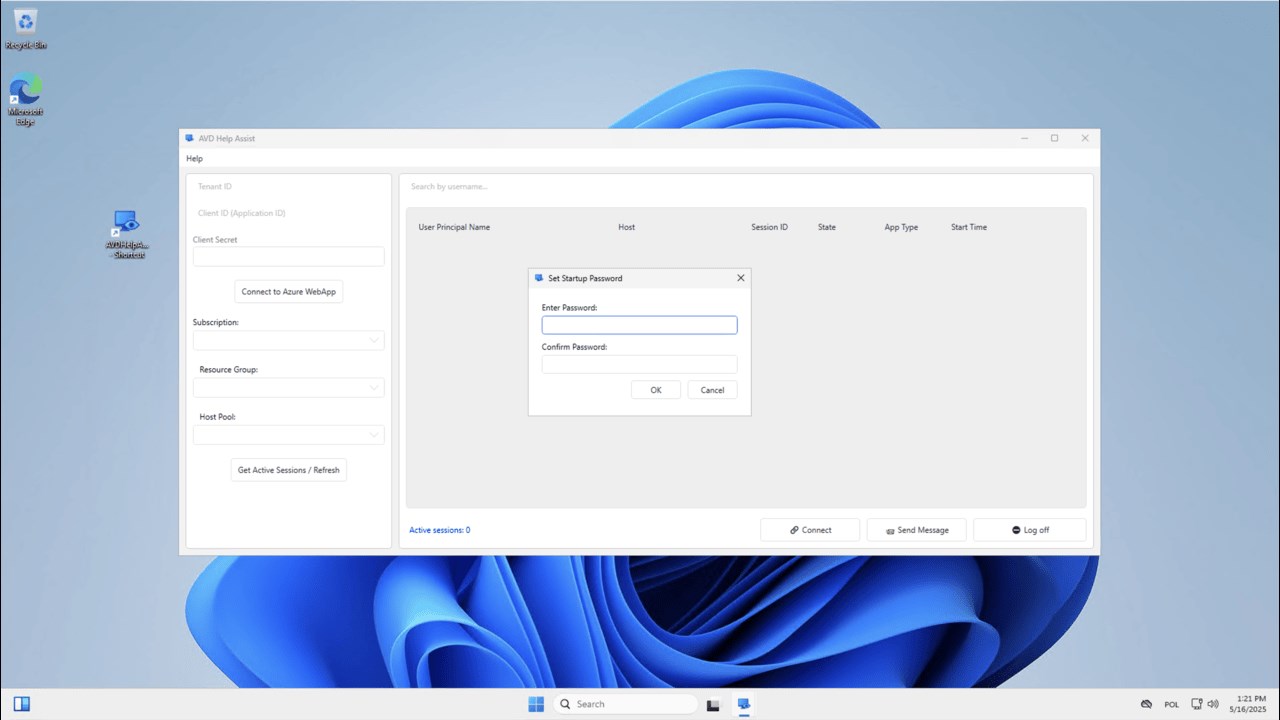Click Connect to Azure WebApp button
Image resolution: width=1280 pixels, height=720 pixels.
click(289, 292)
